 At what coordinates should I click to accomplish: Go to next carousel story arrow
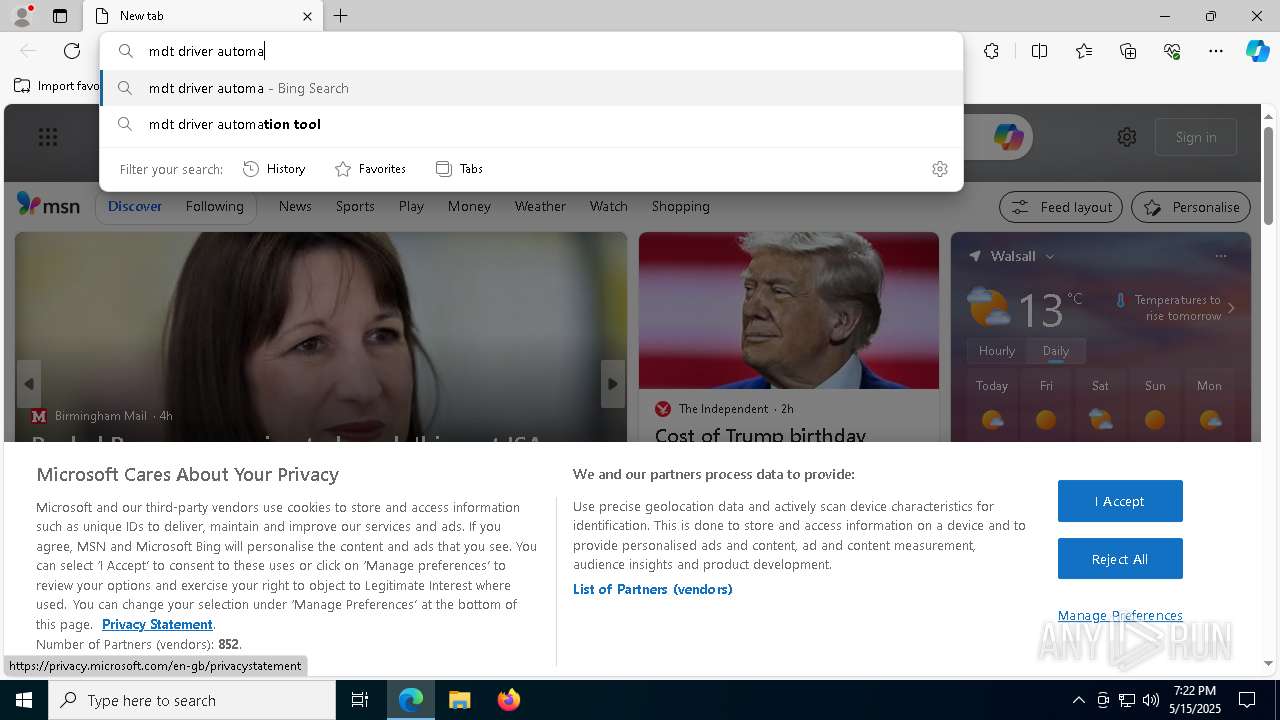612,384
